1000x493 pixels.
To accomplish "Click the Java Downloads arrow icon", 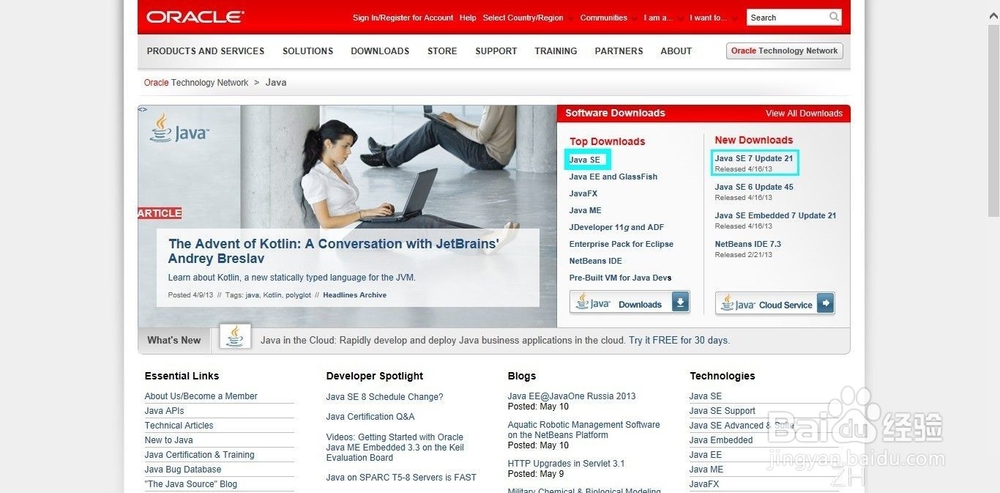I will (680, 303).
